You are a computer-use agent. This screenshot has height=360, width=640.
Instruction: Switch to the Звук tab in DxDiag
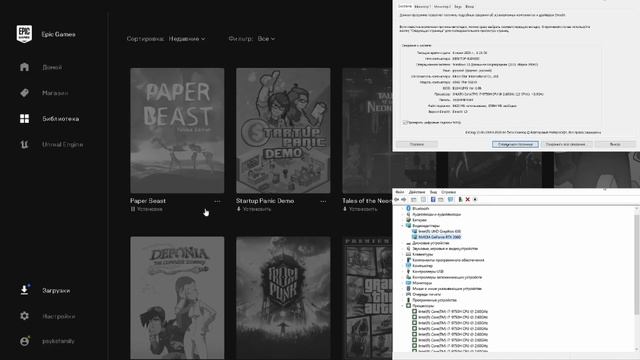click(458, 7)
